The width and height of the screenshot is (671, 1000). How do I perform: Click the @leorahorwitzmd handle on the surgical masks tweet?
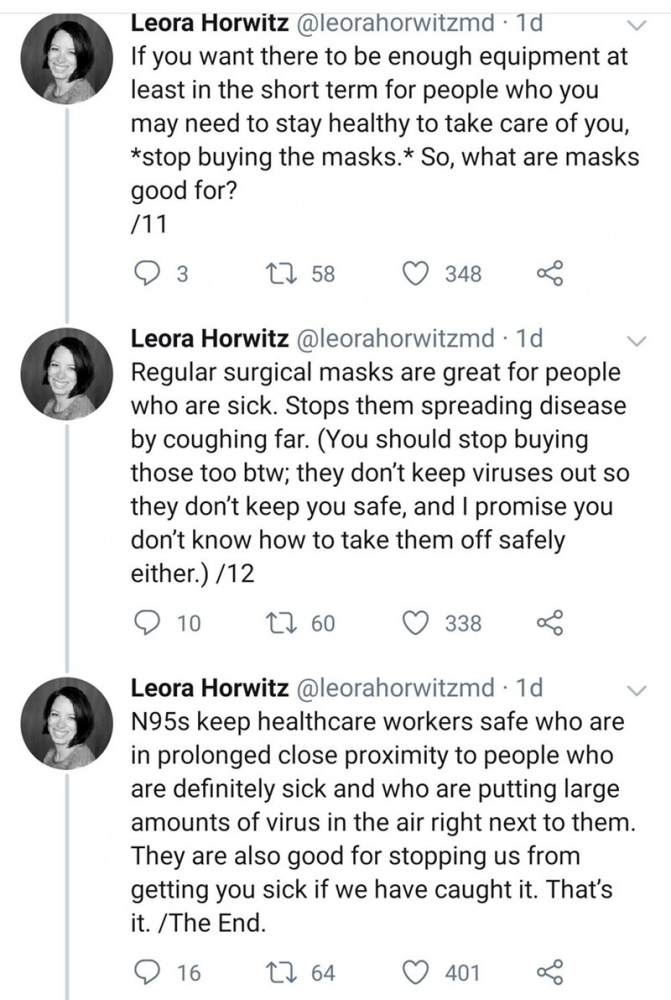point(395,340)
